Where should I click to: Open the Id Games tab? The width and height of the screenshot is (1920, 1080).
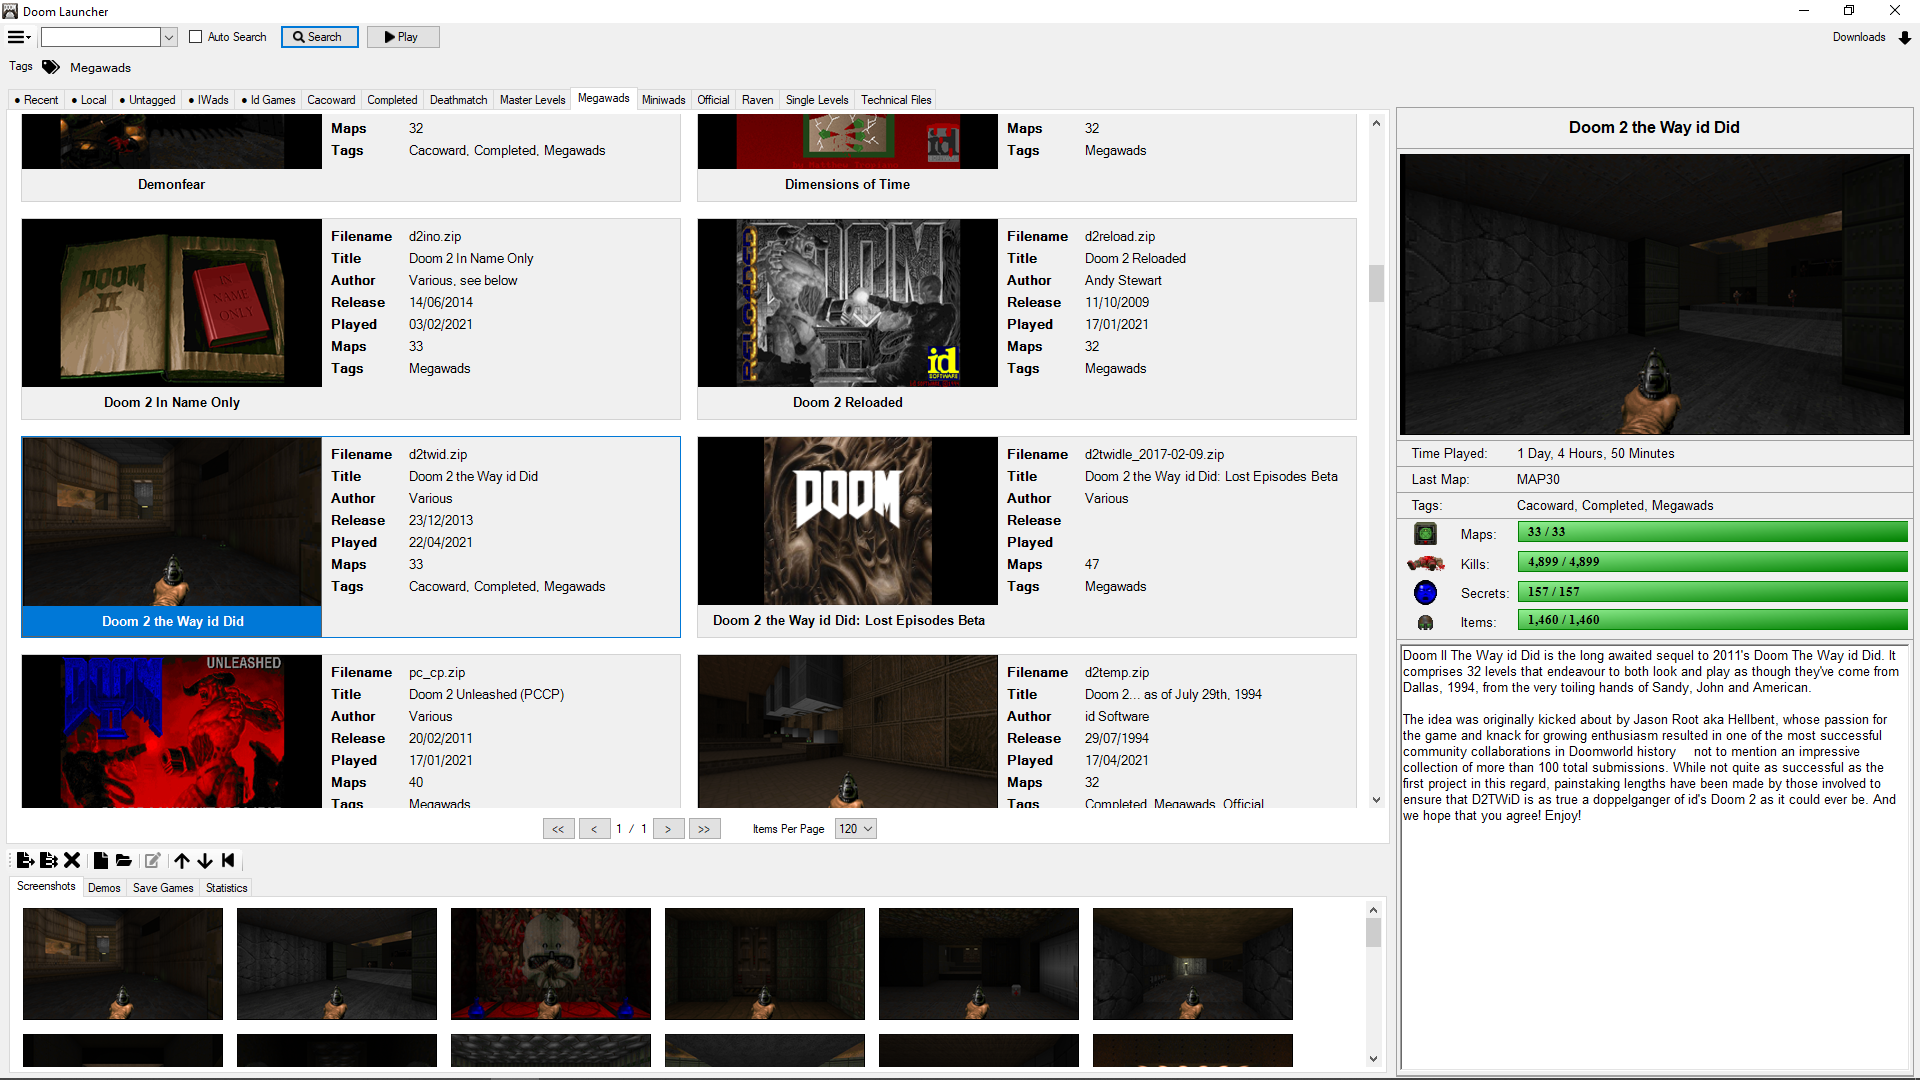268,100
